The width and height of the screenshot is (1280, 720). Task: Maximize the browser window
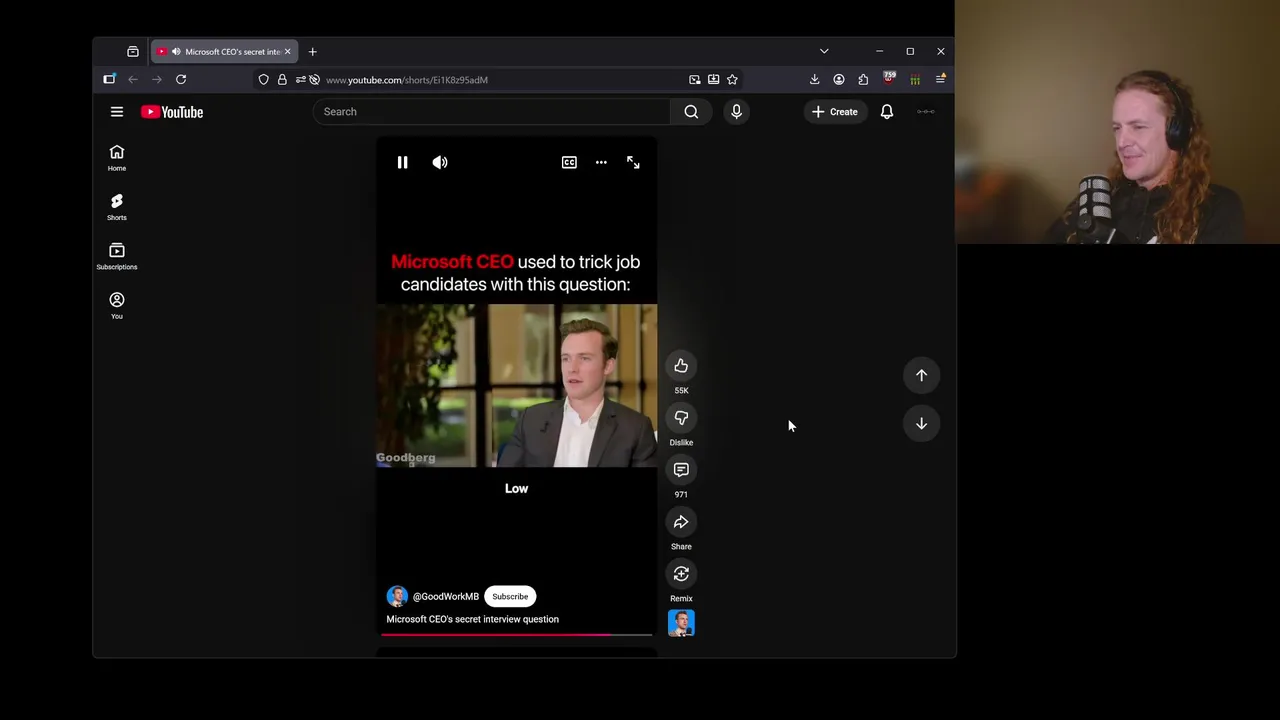click(910, 51)
